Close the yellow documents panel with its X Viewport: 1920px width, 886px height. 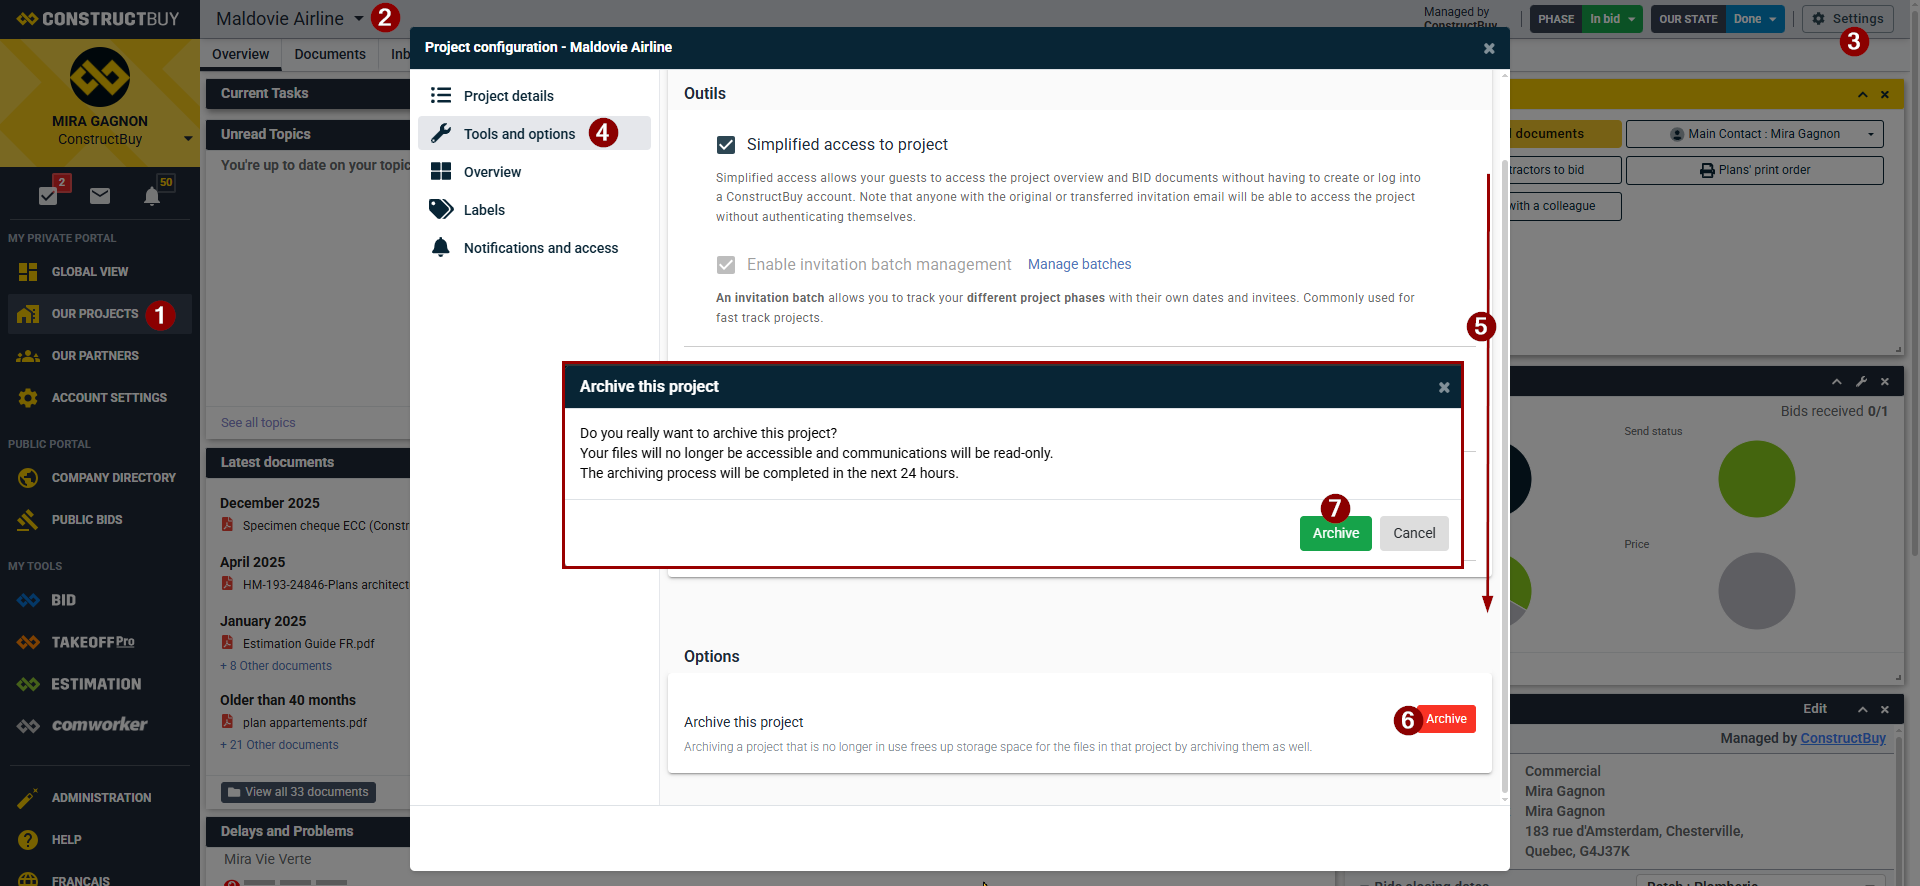click(1885, 95)
